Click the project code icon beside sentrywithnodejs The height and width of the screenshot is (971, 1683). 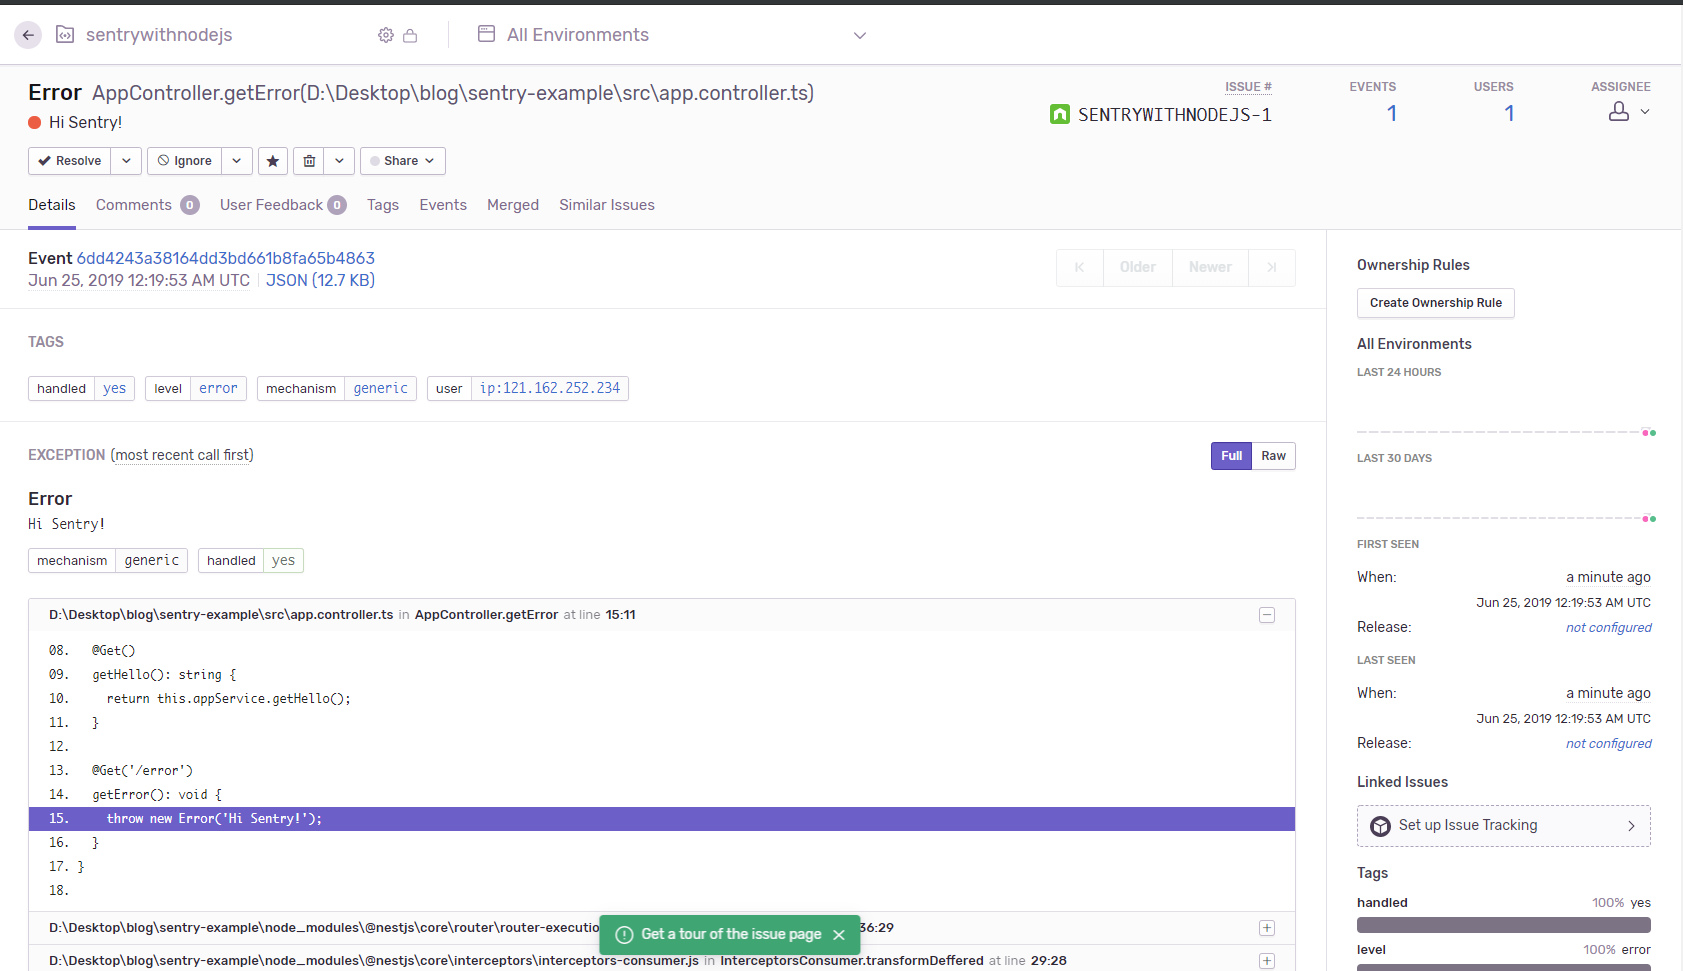[x=65, y=35]
